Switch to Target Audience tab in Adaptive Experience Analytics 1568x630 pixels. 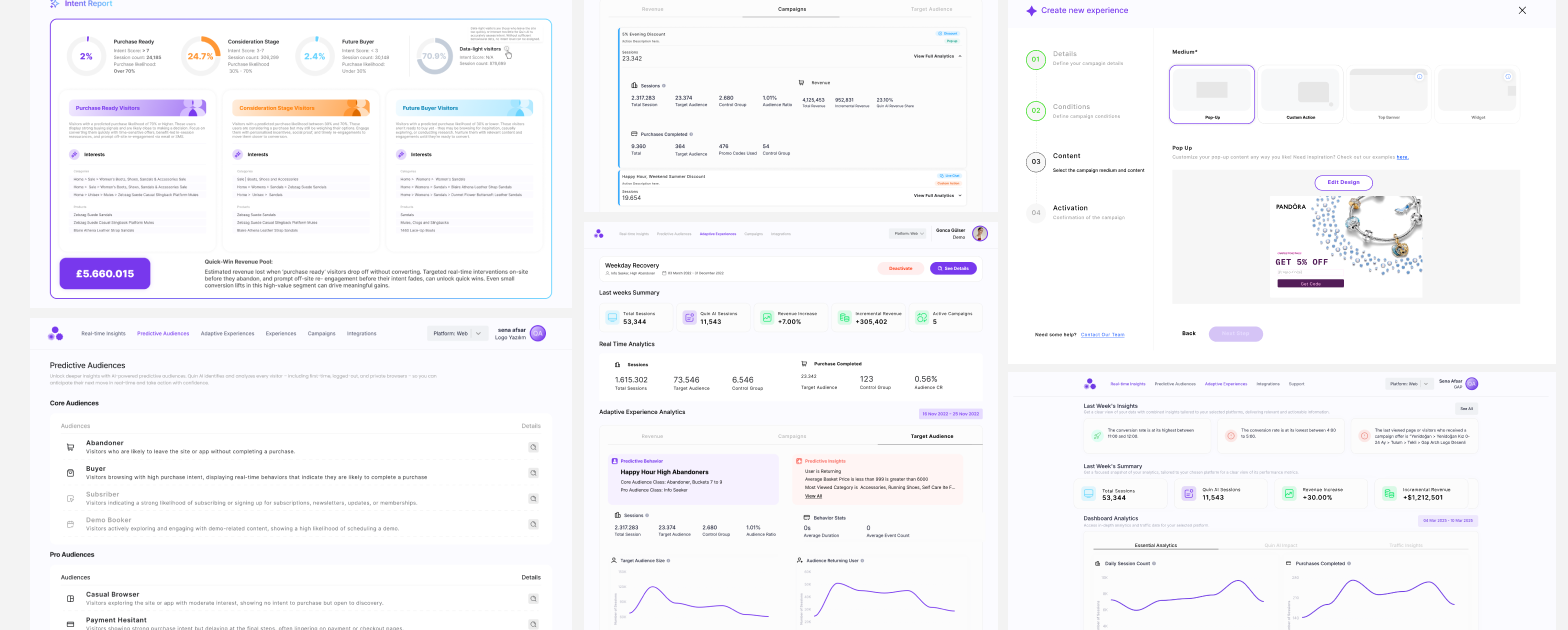(x=931, y=436)
